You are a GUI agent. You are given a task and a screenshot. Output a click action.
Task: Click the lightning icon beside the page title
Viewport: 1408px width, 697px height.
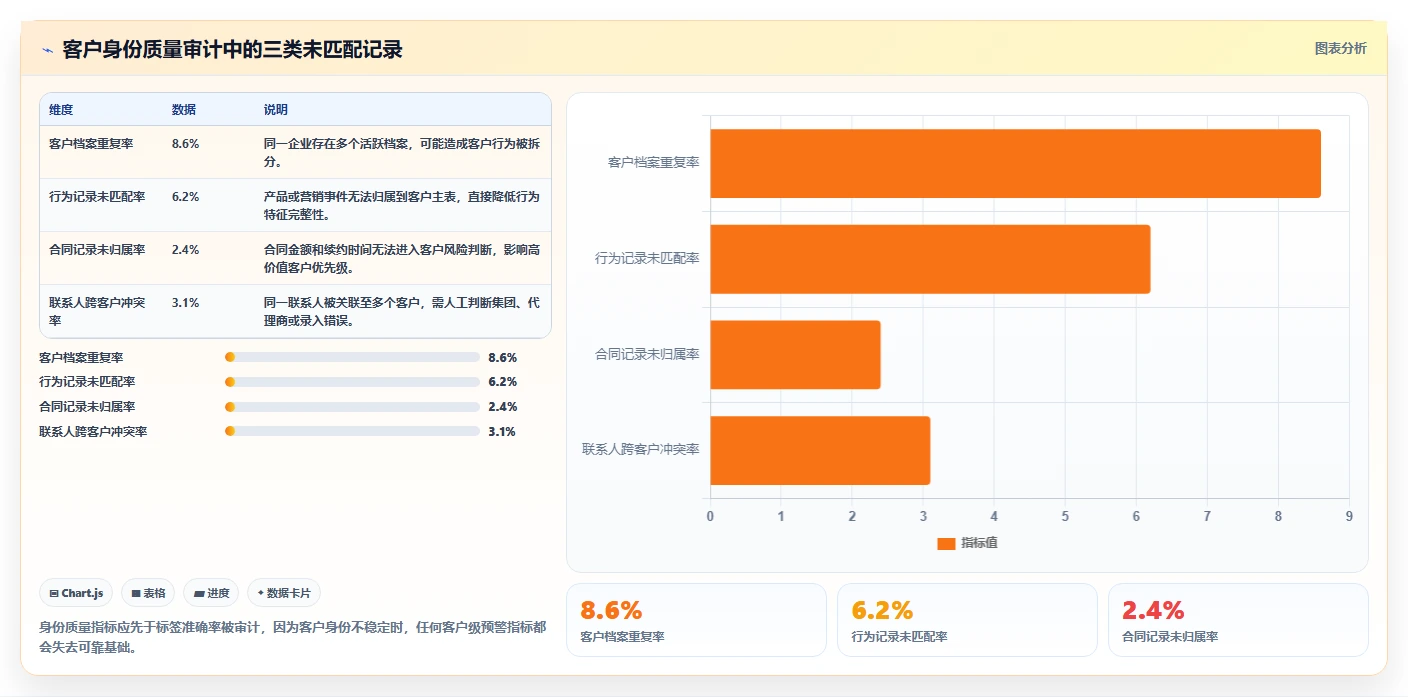coord(47,50)
